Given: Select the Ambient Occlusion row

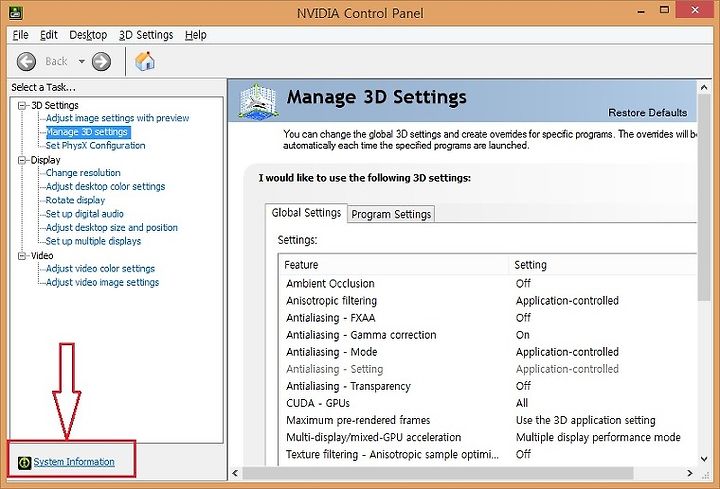Looking at the screenshot, I should (x=488, y=284).
